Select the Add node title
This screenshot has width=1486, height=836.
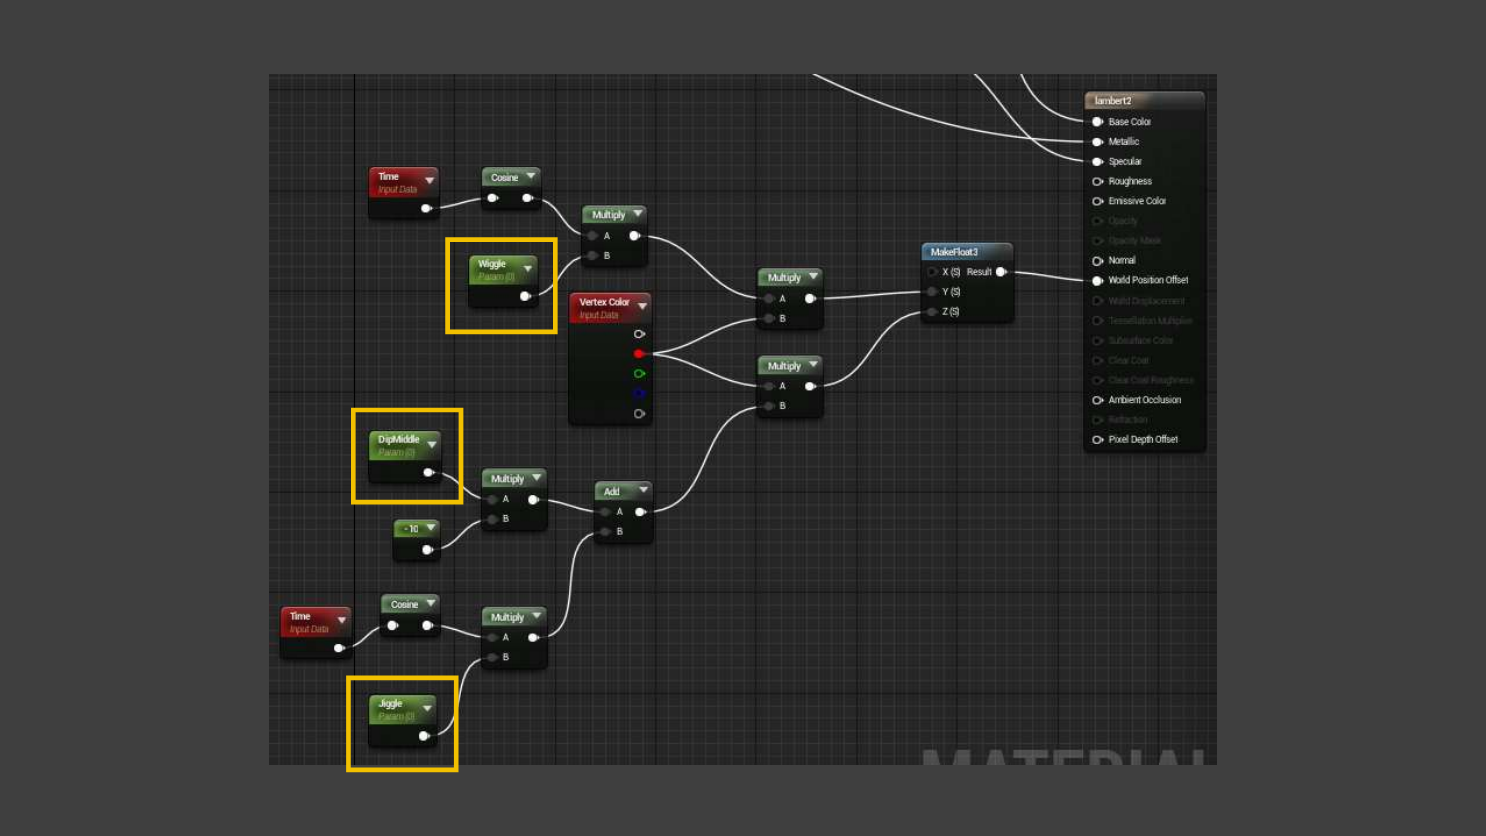[x=611, y=492]
